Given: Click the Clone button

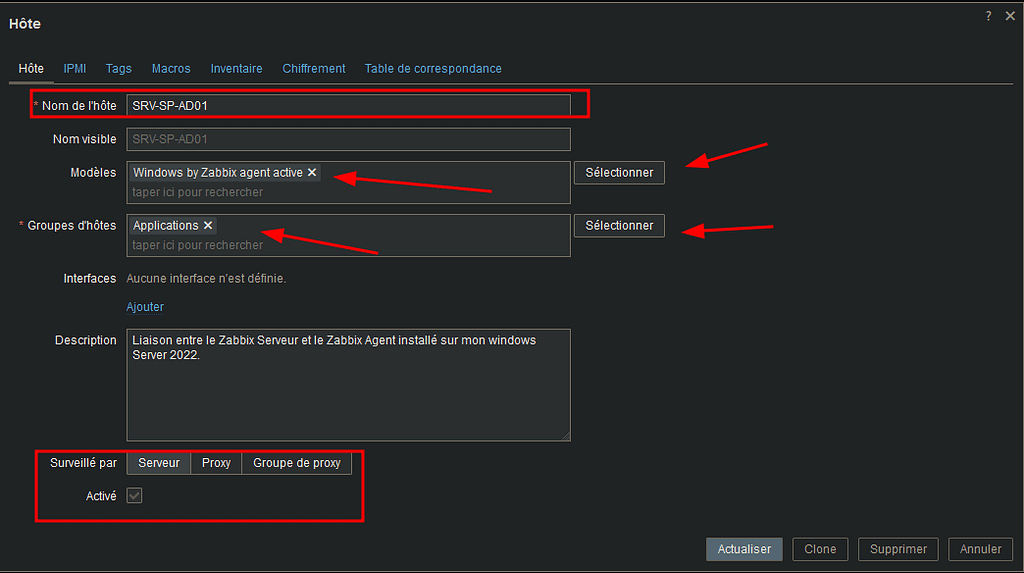Looking at the screenshot, I should 820,549.
